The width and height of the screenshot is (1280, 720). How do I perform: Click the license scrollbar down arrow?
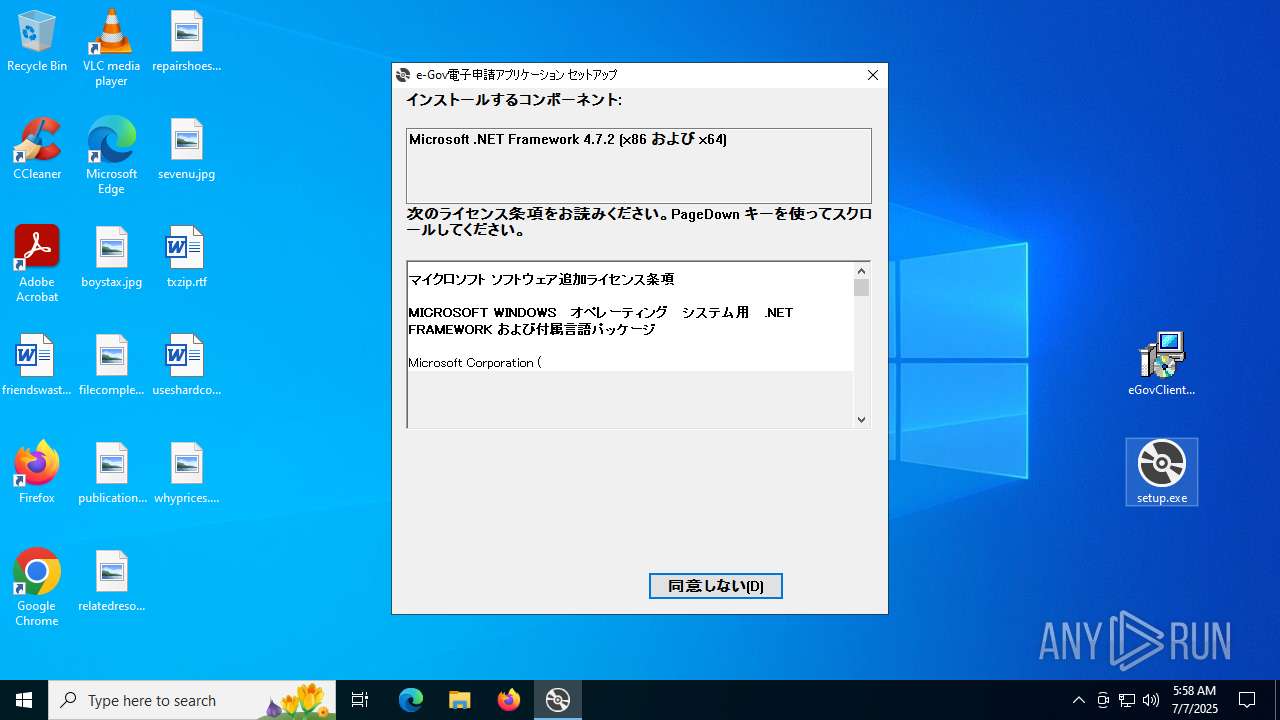(x=861, y=420)
